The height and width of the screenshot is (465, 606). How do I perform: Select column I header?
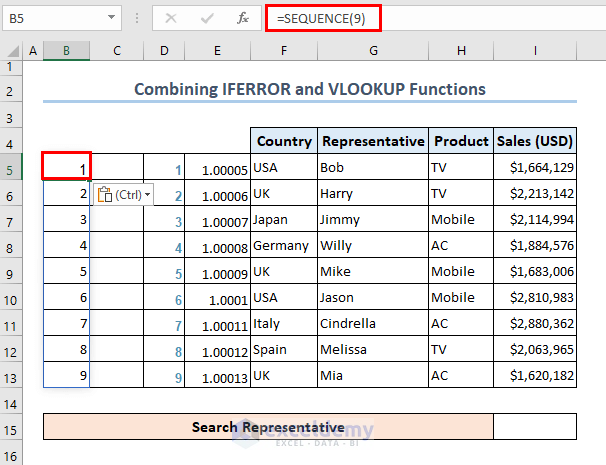click(535, 51)
